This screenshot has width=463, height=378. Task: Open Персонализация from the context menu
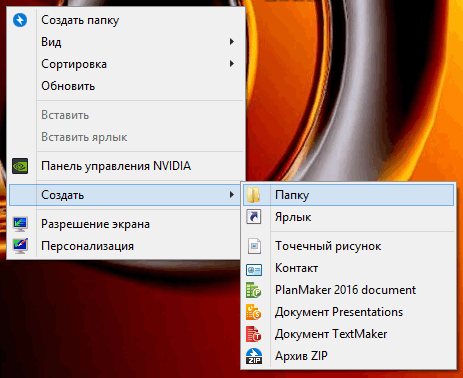coord(126,246)
